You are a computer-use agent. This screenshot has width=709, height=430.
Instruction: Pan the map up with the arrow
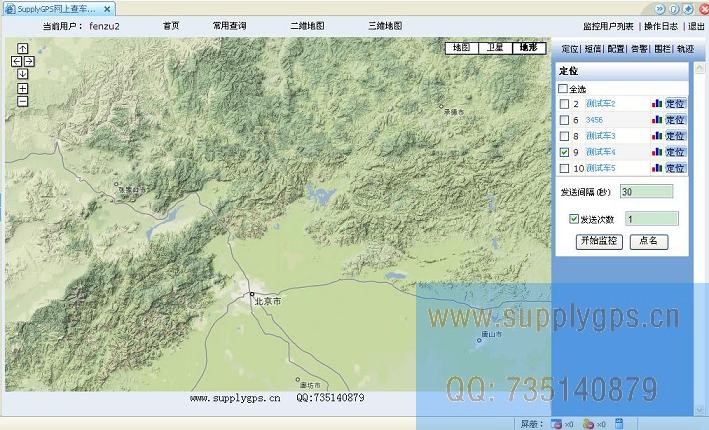pos(22,49)
